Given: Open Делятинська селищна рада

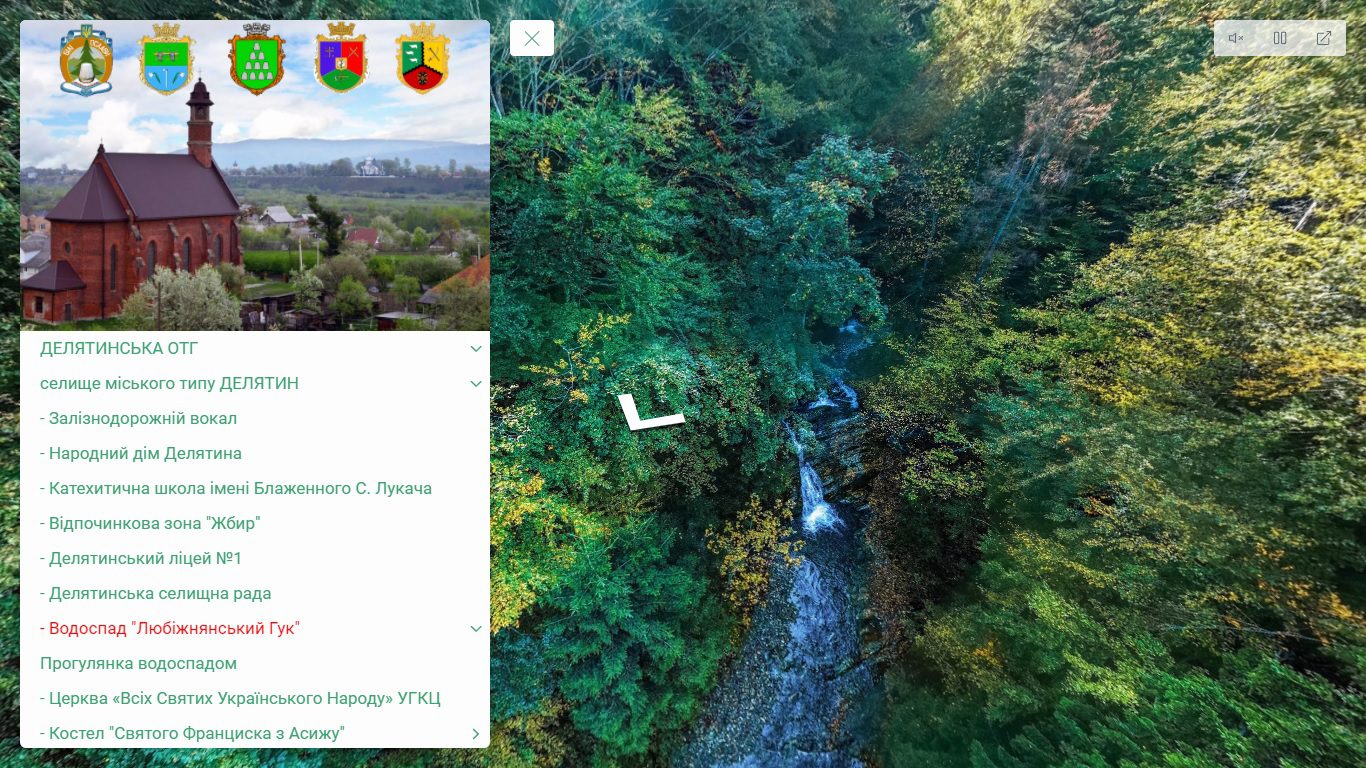Looking at the screenshot, I should (x=156, y=594).
